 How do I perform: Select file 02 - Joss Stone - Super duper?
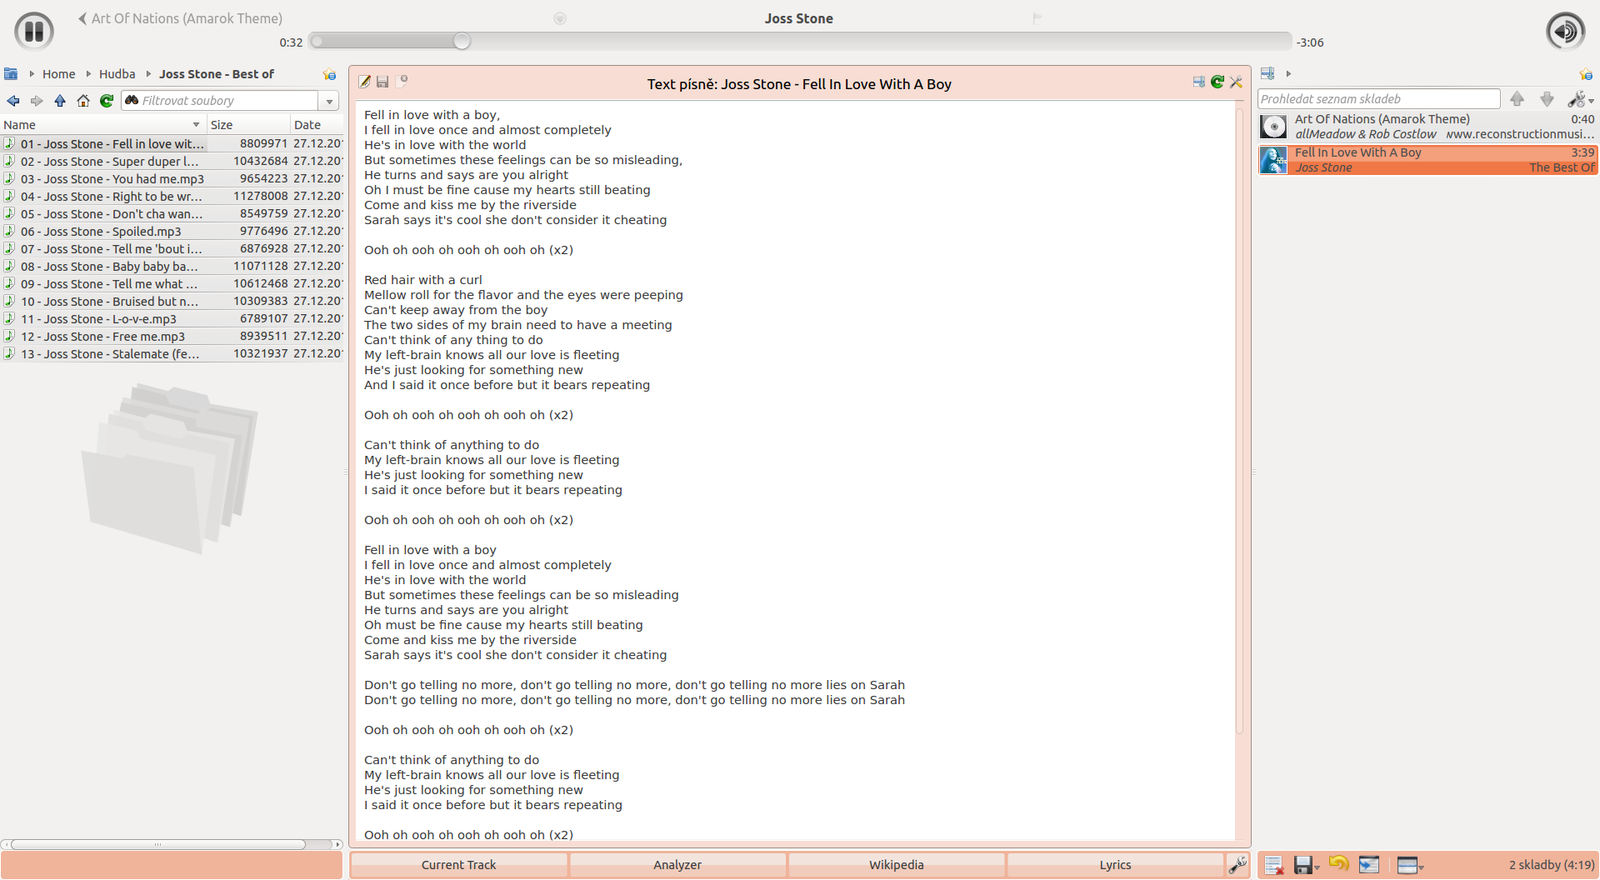click(x=172, y=162)
